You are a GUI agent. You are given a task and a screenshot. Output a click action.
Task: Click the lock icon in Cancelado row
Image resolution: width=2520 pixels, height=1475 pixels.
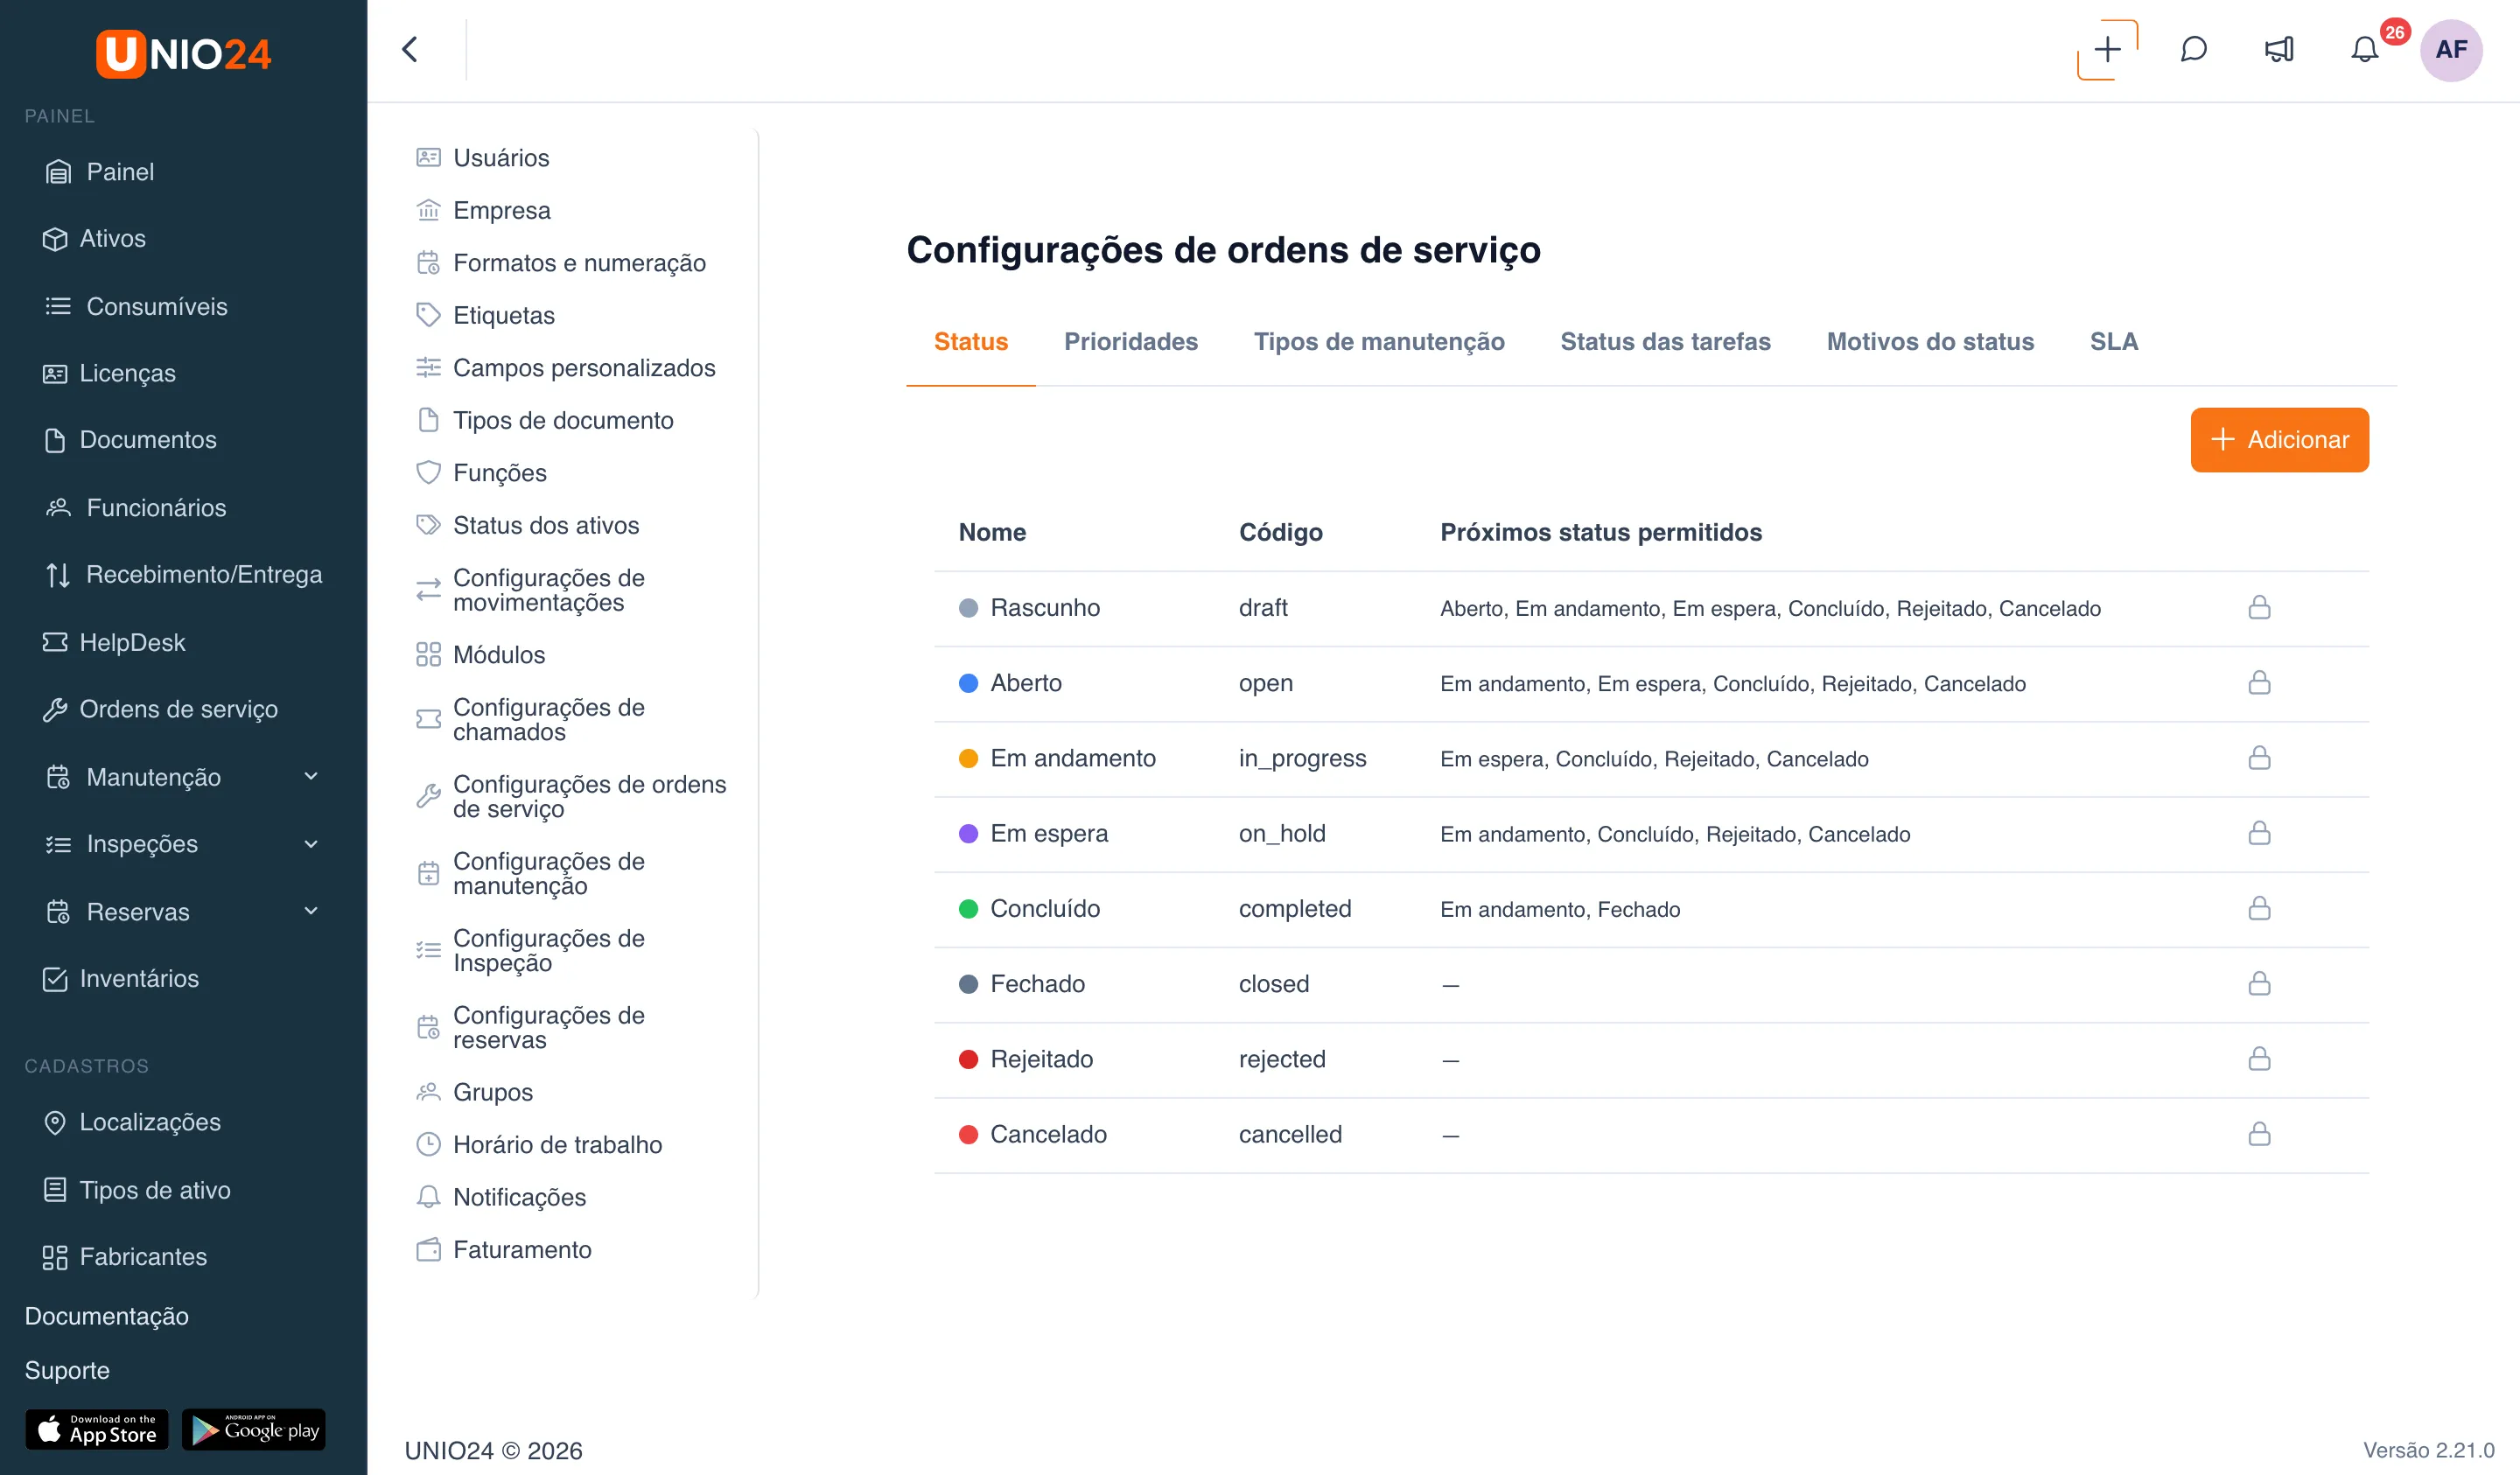(2259, 1134)
